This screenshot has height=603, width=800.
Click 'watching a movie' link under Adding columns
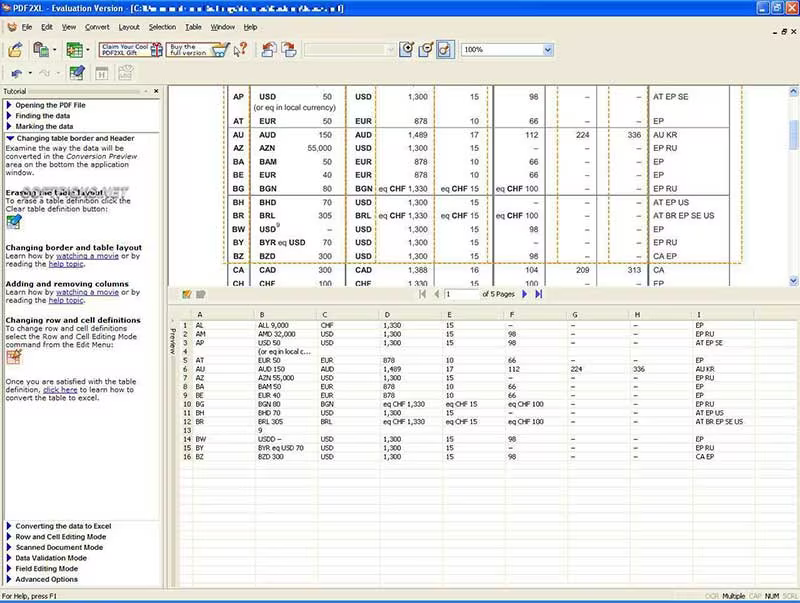coord(87,292)
